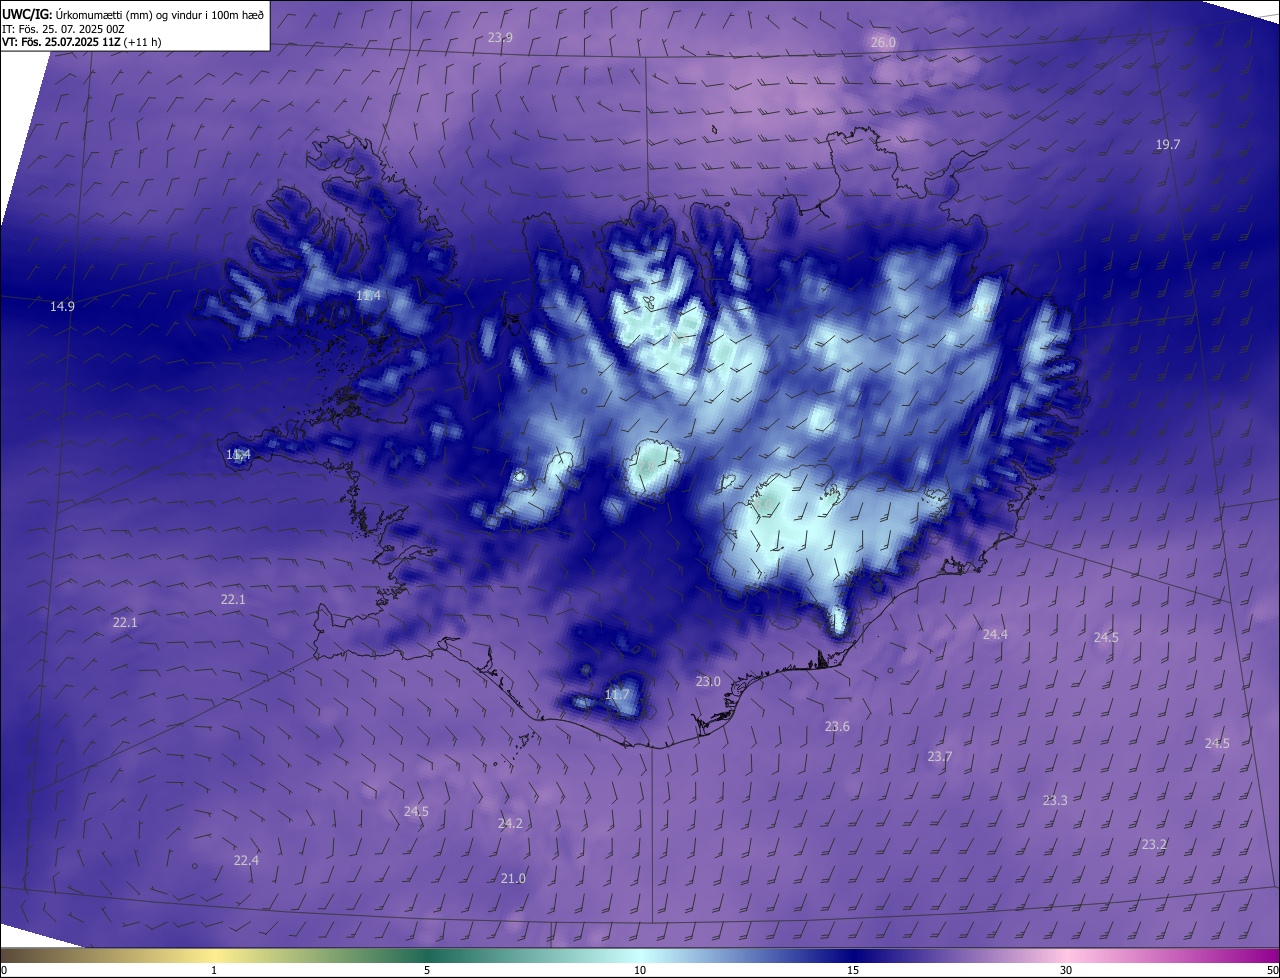Image resolution: width=1280 pixels, height=978 pixels.
Task: Click the "23.0" value label on the map
Action: tap(708, 682)
